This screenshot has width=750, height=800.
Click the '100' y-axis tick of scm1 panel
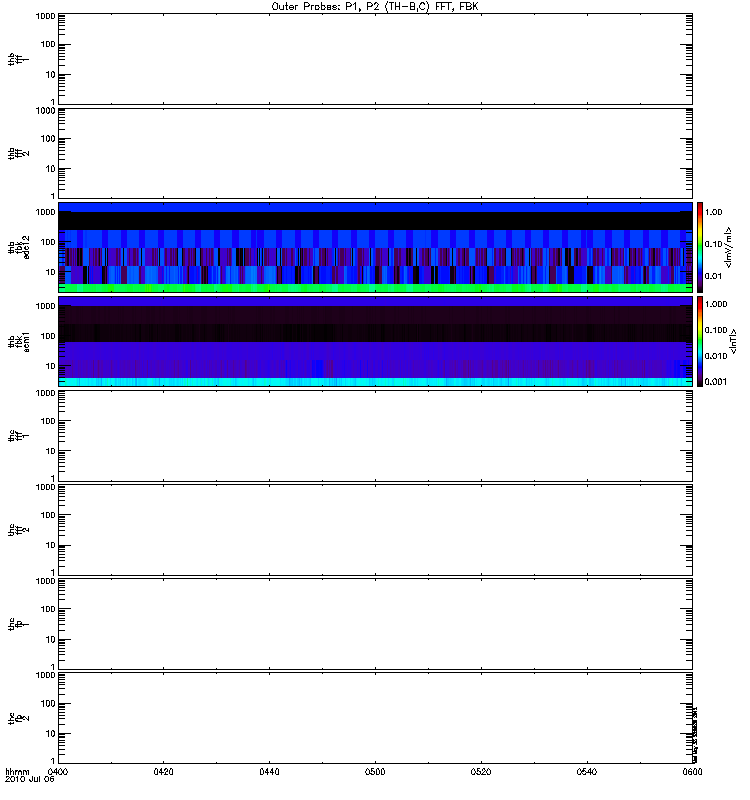[48, 336]
